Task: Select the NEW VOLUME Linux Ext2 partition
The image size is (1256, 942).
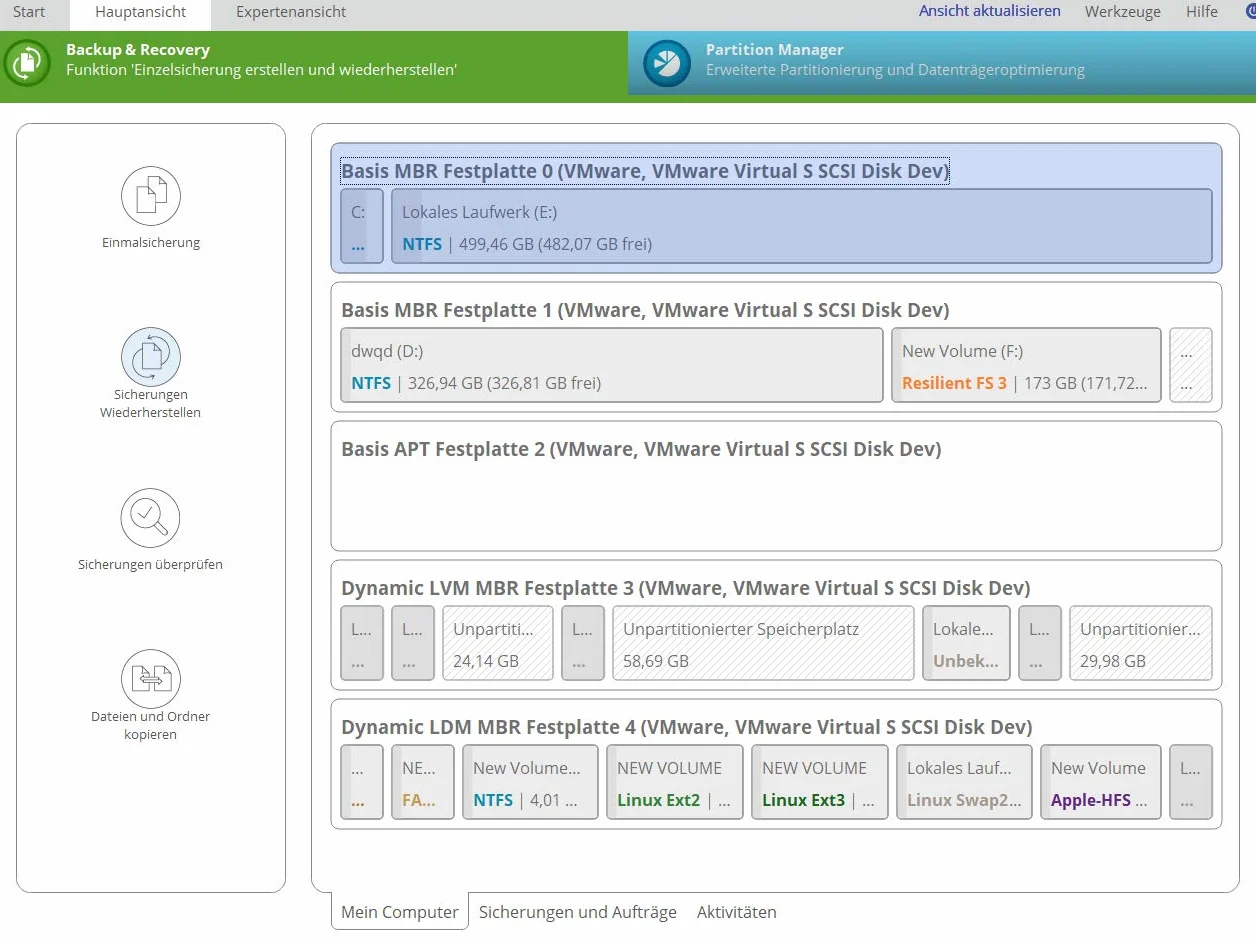Action: click(x=675, y=782)
